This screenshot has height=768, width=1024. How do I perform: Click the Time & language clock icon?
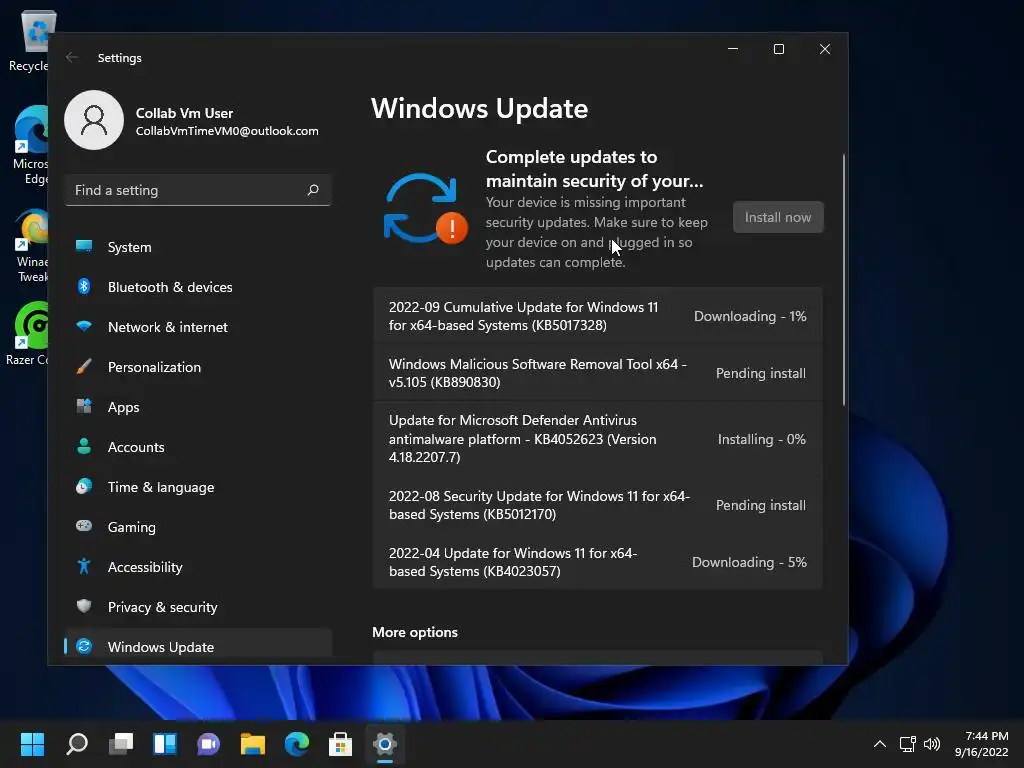click(x=84, y=486)
